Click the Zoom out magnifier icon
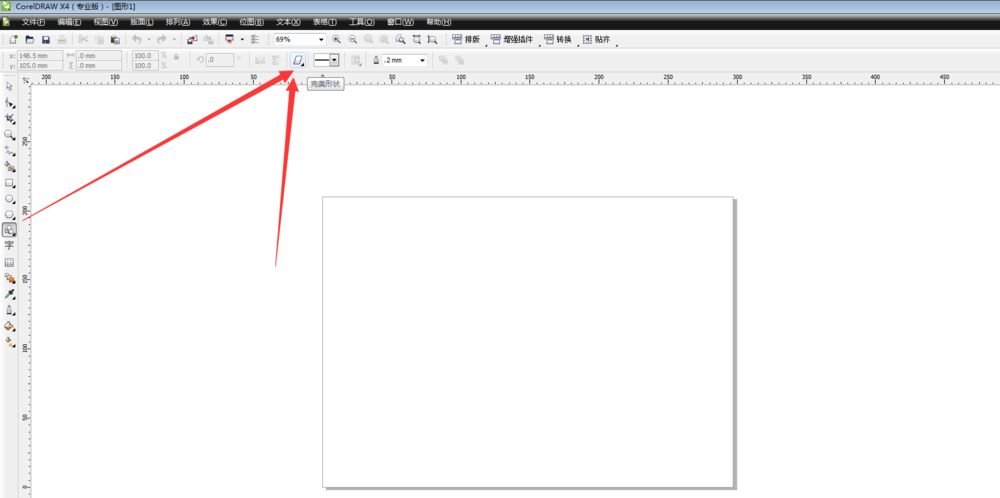 point(353,40)
